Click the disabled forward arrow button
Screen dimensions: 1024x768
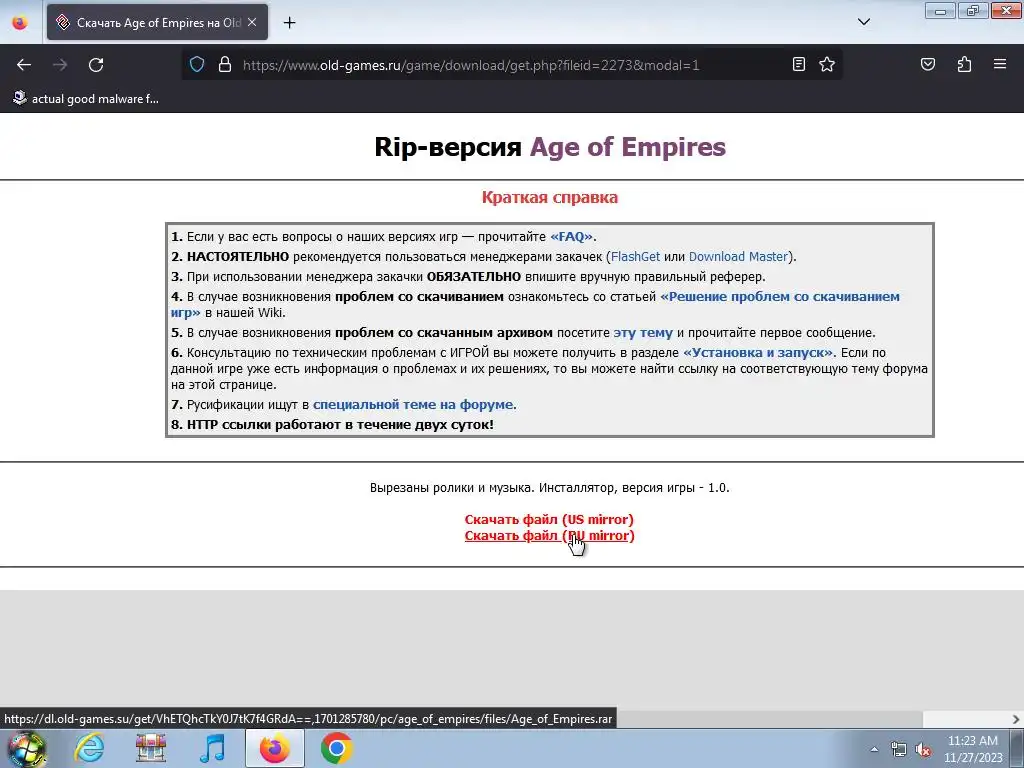60,65
